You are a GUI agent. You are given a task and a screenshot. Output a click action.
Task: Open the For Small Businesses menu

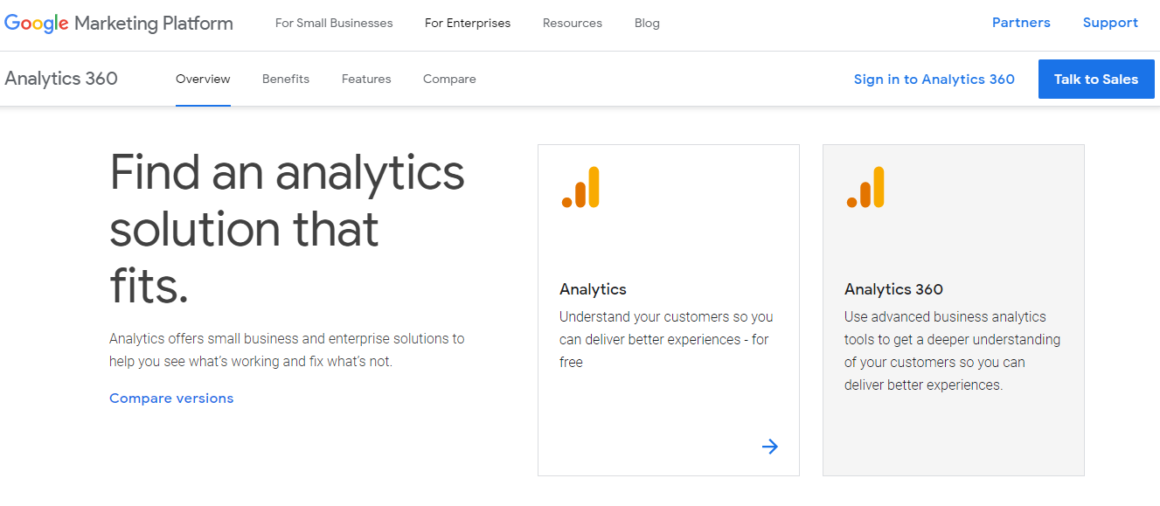tap(334, 23)
